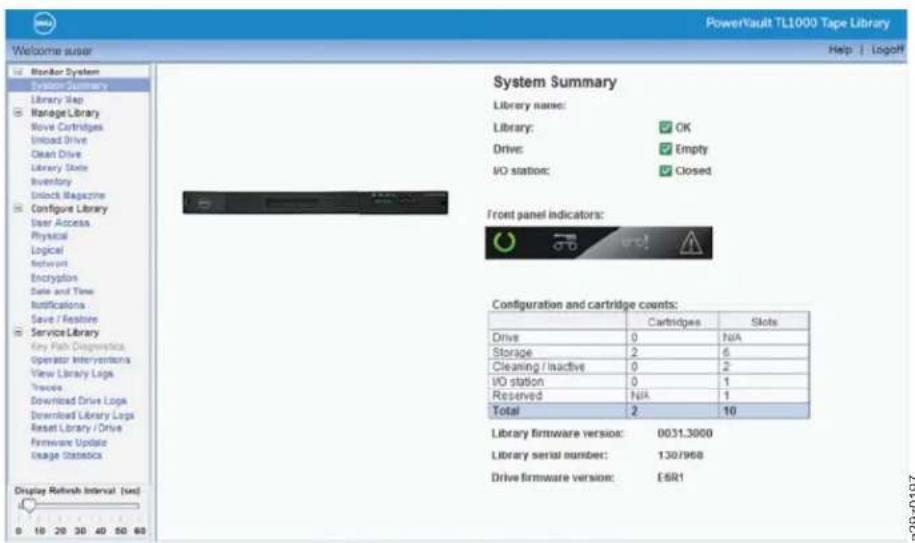The height and width of the screenshot is (543, 915).
Task: Click the Cleaning / Inactive row label
Action: point(538,367)
